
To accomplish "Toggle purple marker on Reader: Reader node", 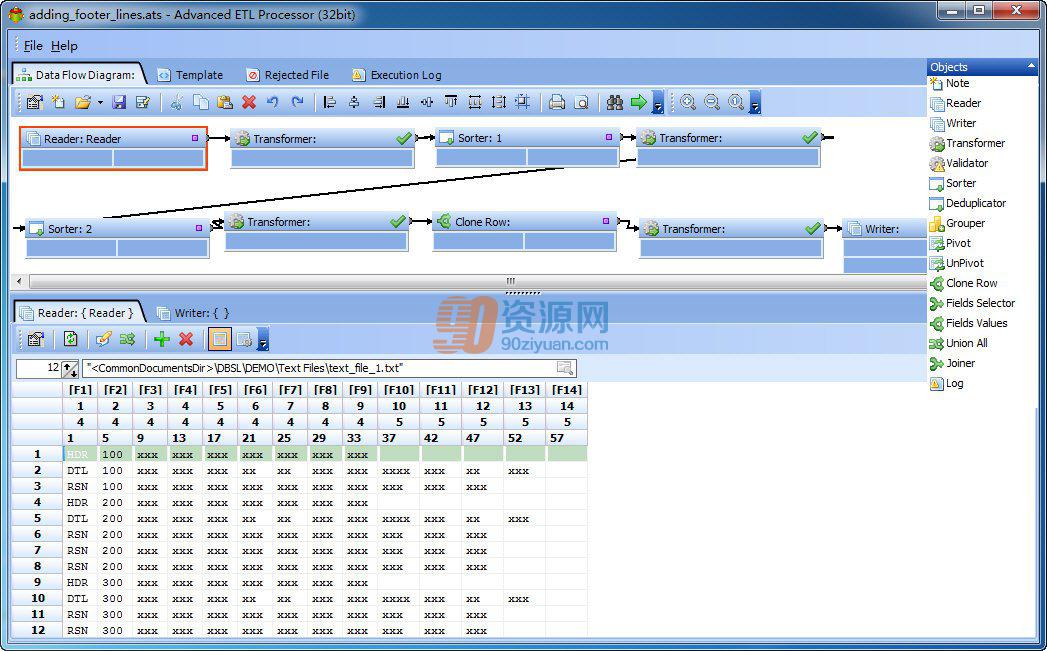I will (195, 138).
